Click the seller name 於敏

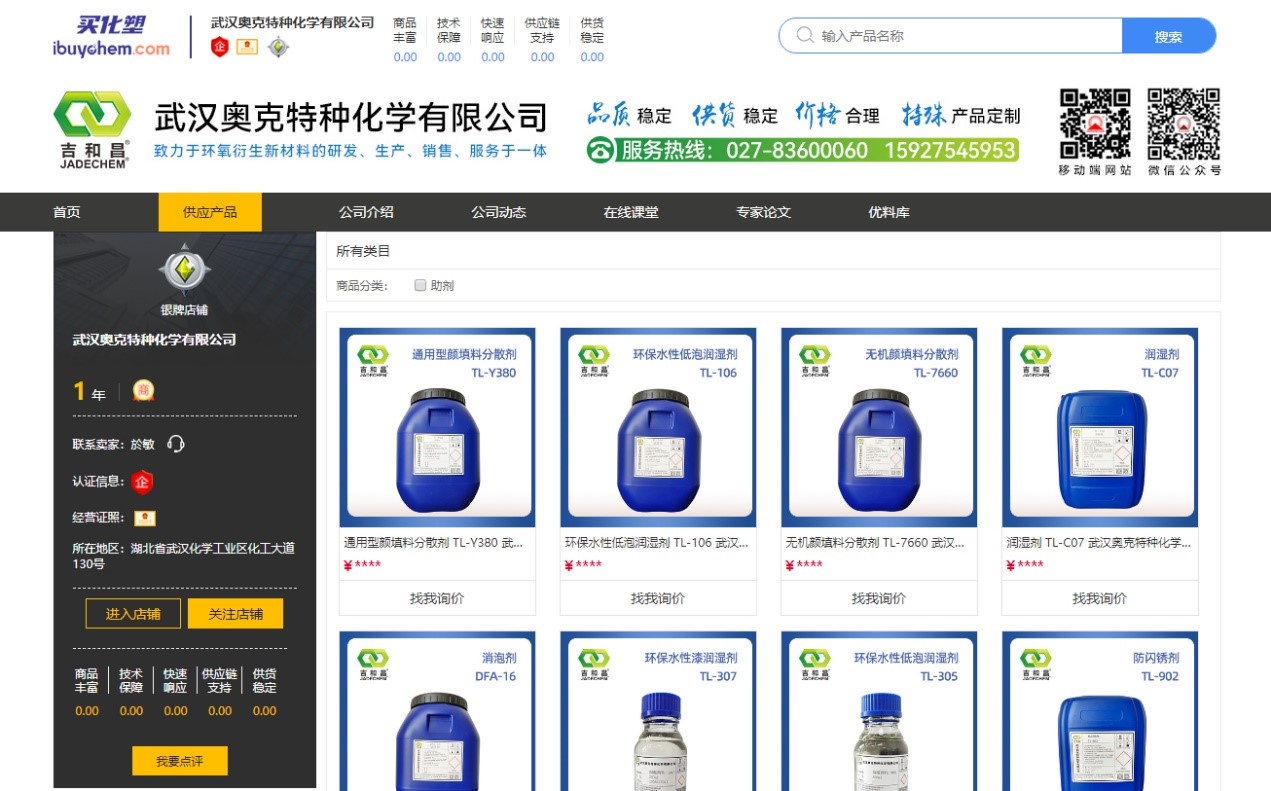coord(142,444)
